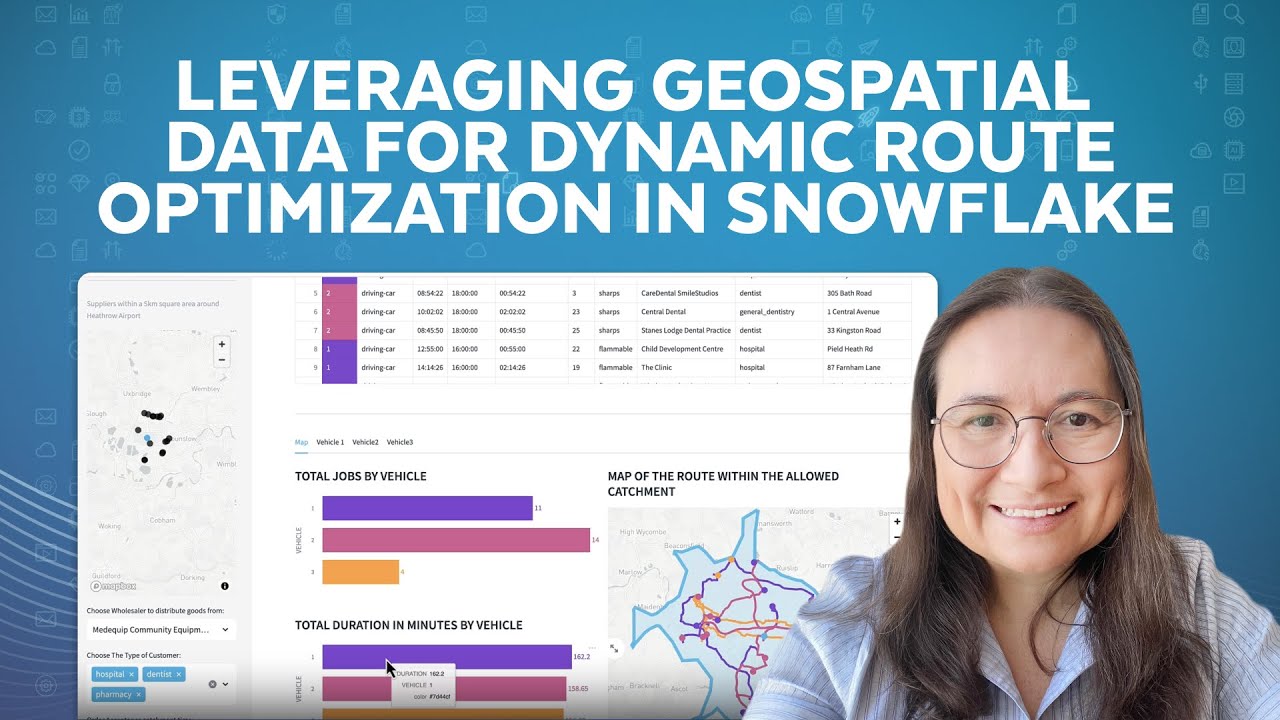Select the 12:55:00 time cell
1280x720 pixels.
(430, 349)
